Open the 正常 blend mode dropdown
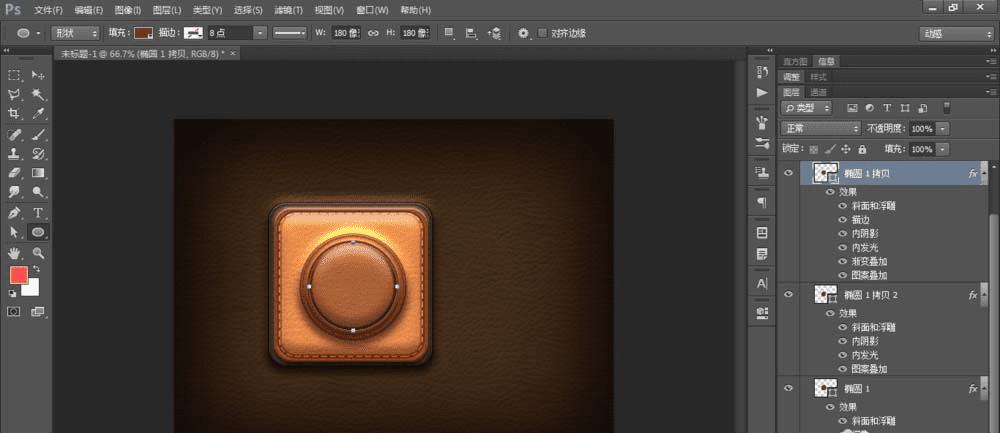 [x=821, y=128]
